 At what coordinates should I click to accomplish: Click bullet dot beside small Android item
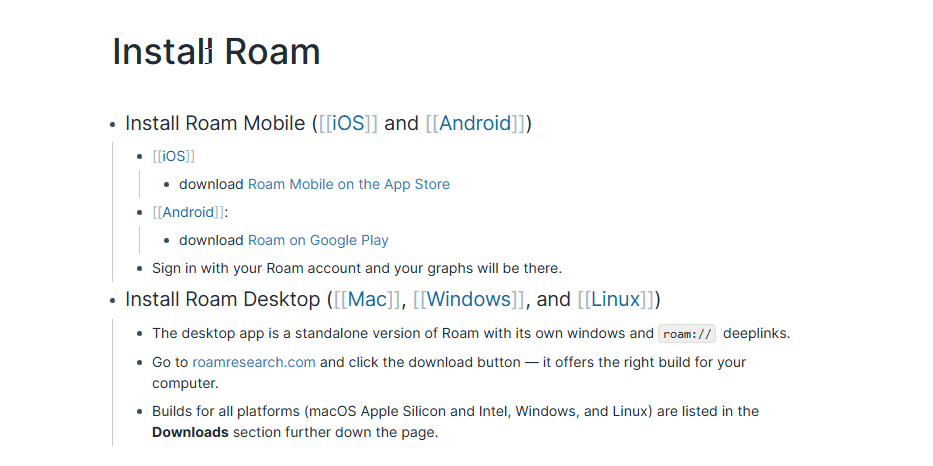pyautogui.click(x=140, y=212)
